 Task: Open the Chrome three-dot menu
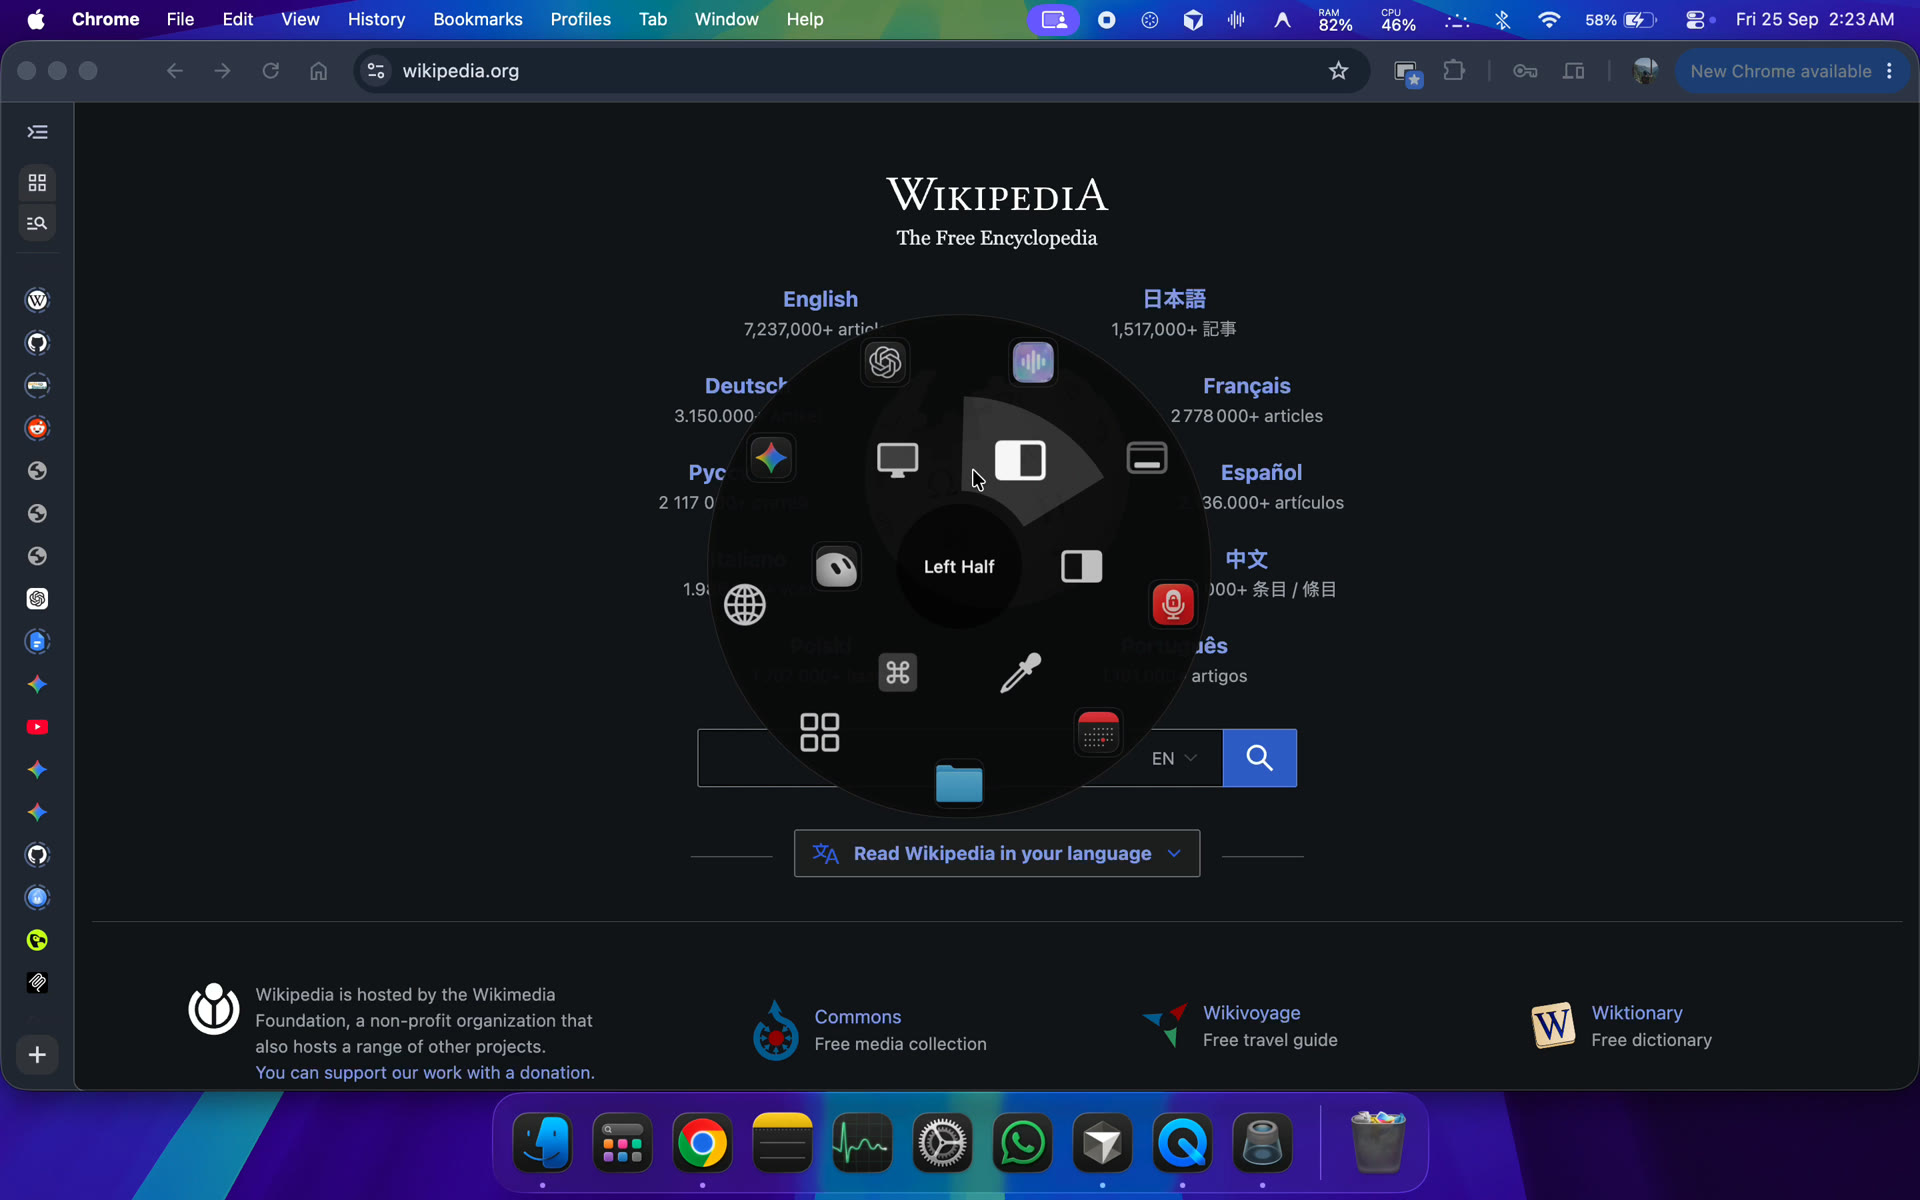(x=1889, y=71)
